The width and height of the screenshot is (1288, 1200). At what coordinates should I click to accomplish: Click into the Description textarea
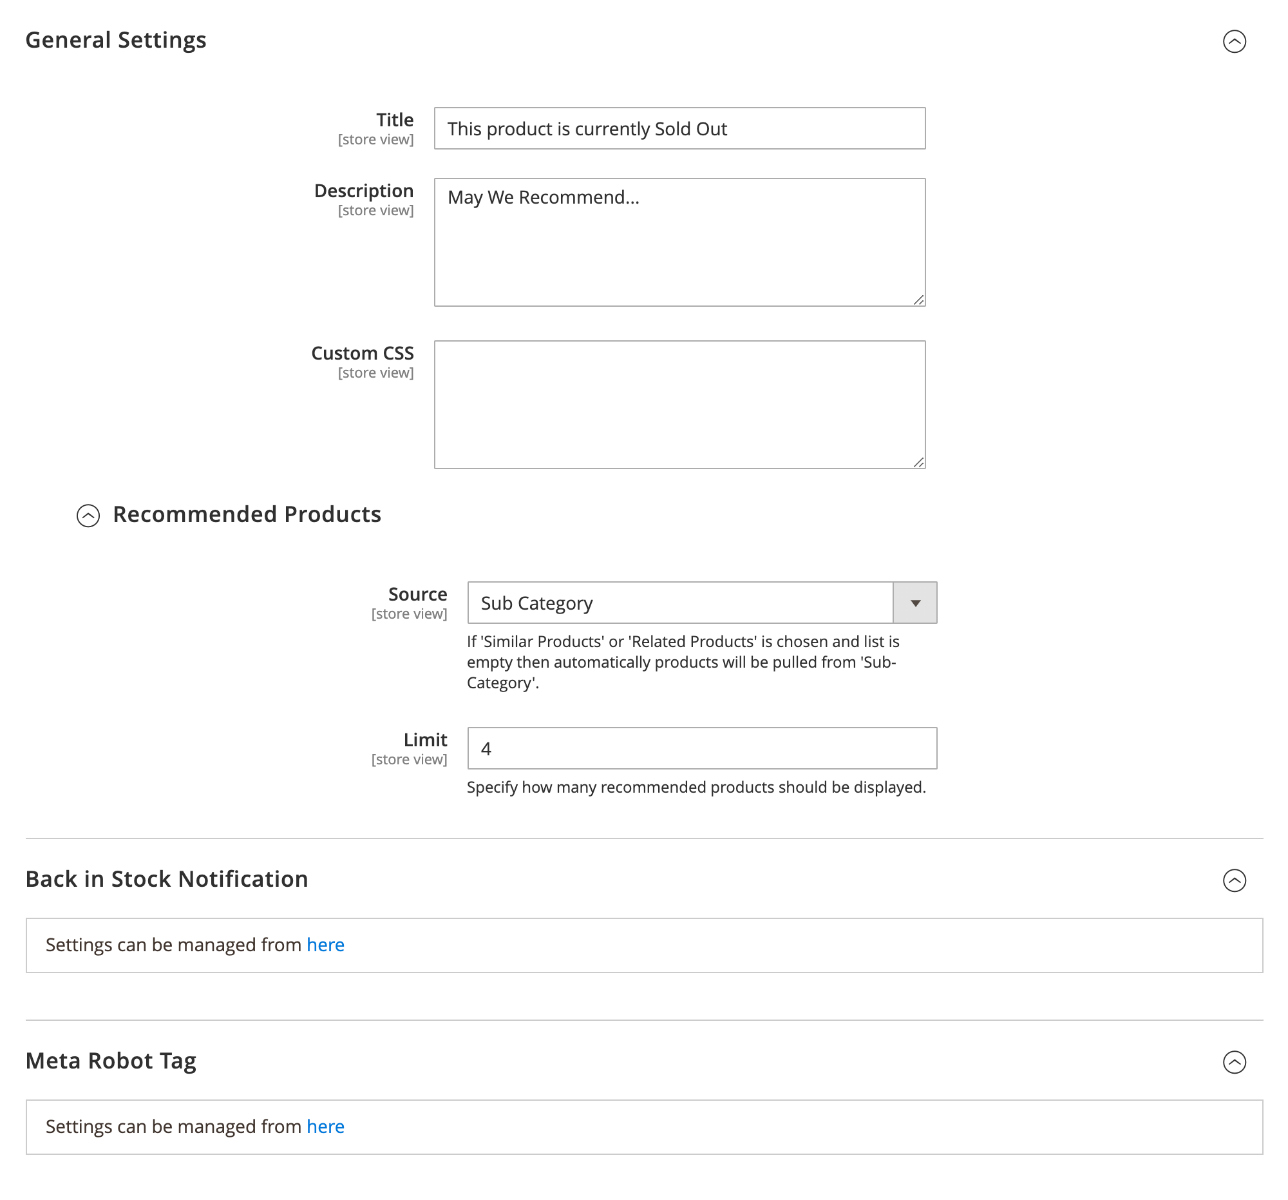(x=680, y=242)
